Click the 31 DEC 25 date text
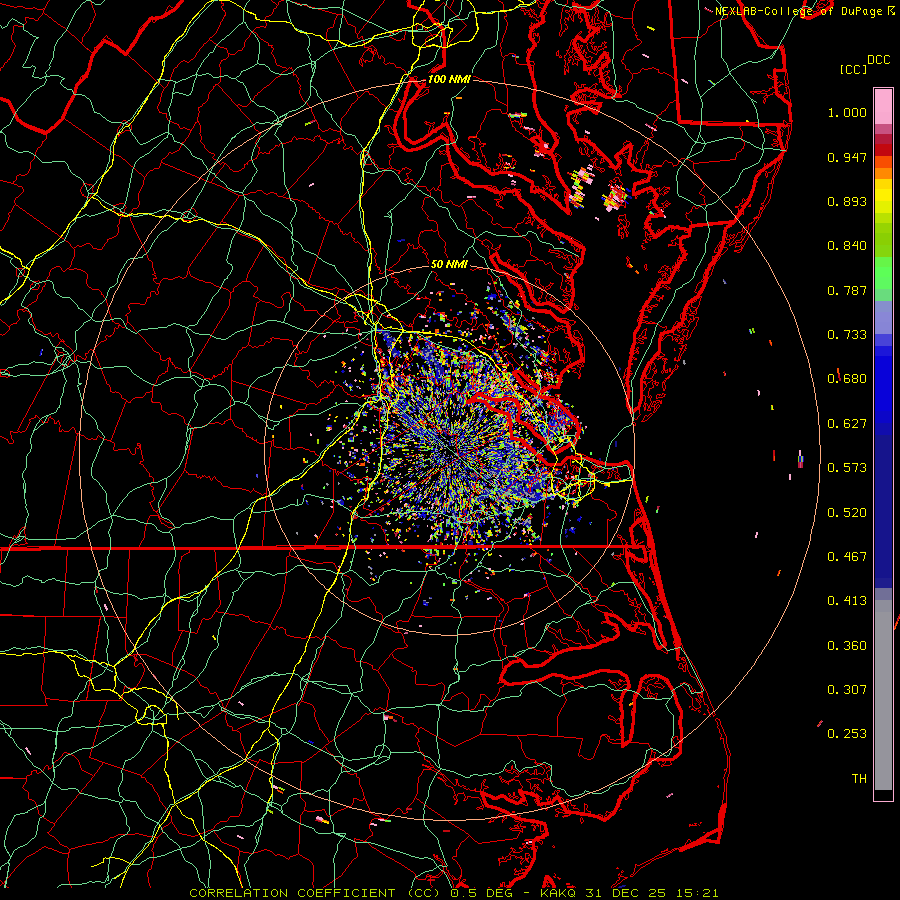900x900 pixels. (626, 893)
